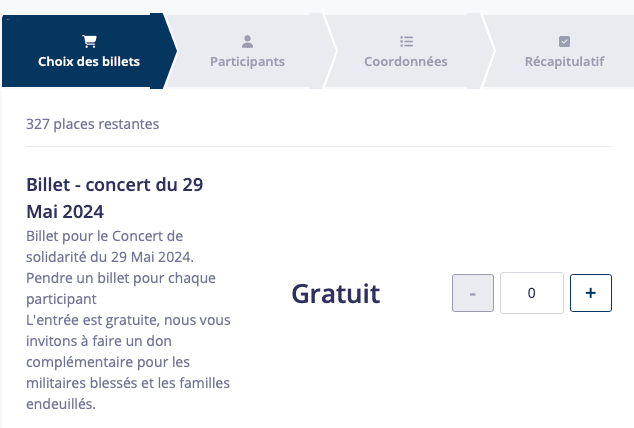
Task: Increase ticket quantity with the plus button
Action: coord(591,293)
